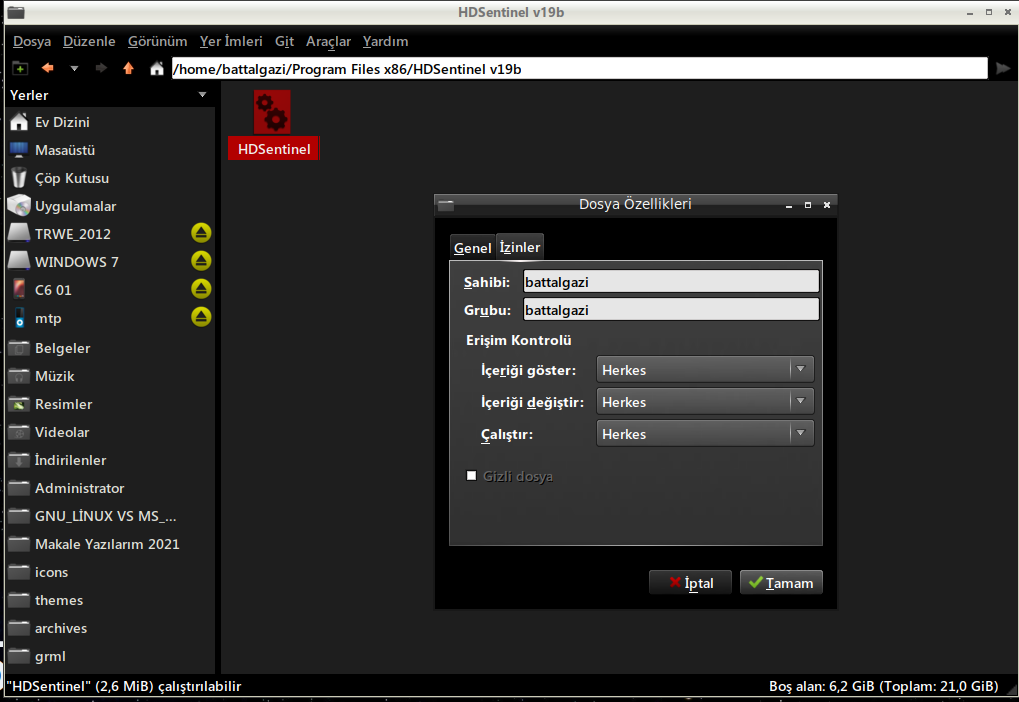Switch to the Genel tab
The height and width of the screenshot is (702, 1019).
click(x=472, y=248)
